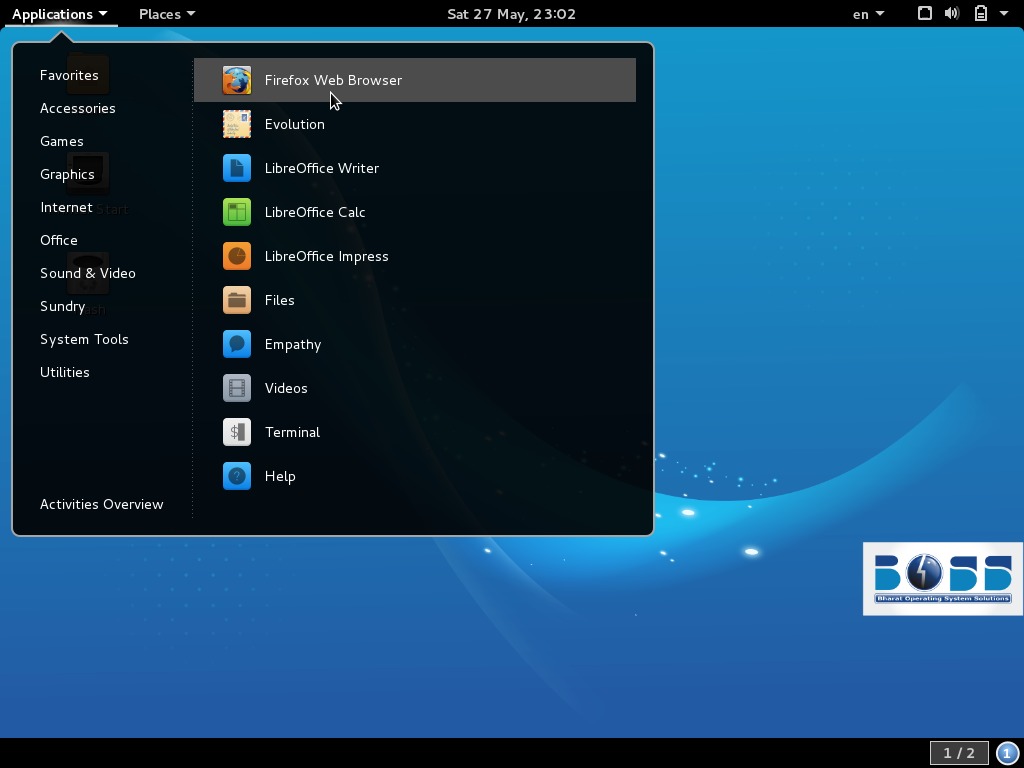Viewport: 1024px width, 768px height.
Task: Open LibreOffice Calc spreadsheet
Action: pyautogui.click(x=315, y=212)
